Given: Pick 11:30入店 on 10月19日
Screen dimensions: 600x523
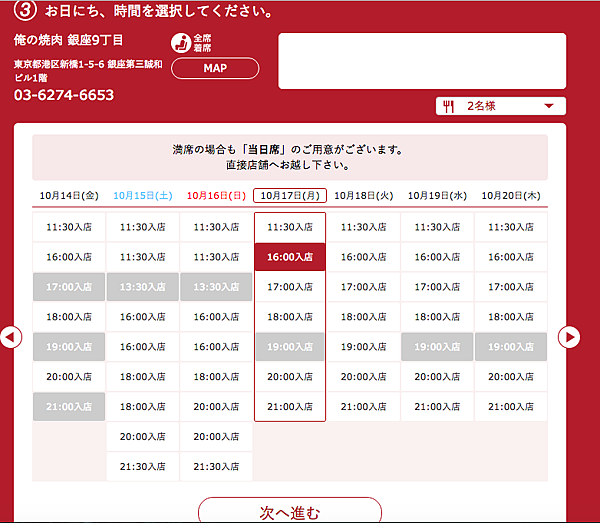Looking at the screenshot, I should (437, 227).
